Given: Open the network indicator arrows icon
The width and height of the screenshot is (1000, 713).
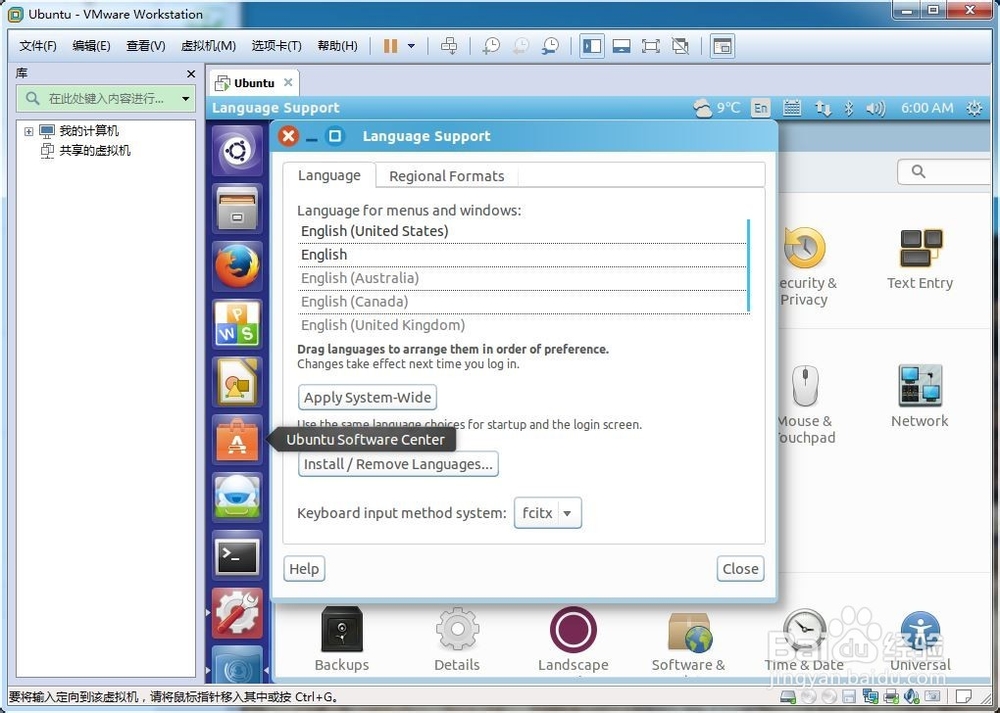Looking at the screenshot, I should (x=823, y=108).
